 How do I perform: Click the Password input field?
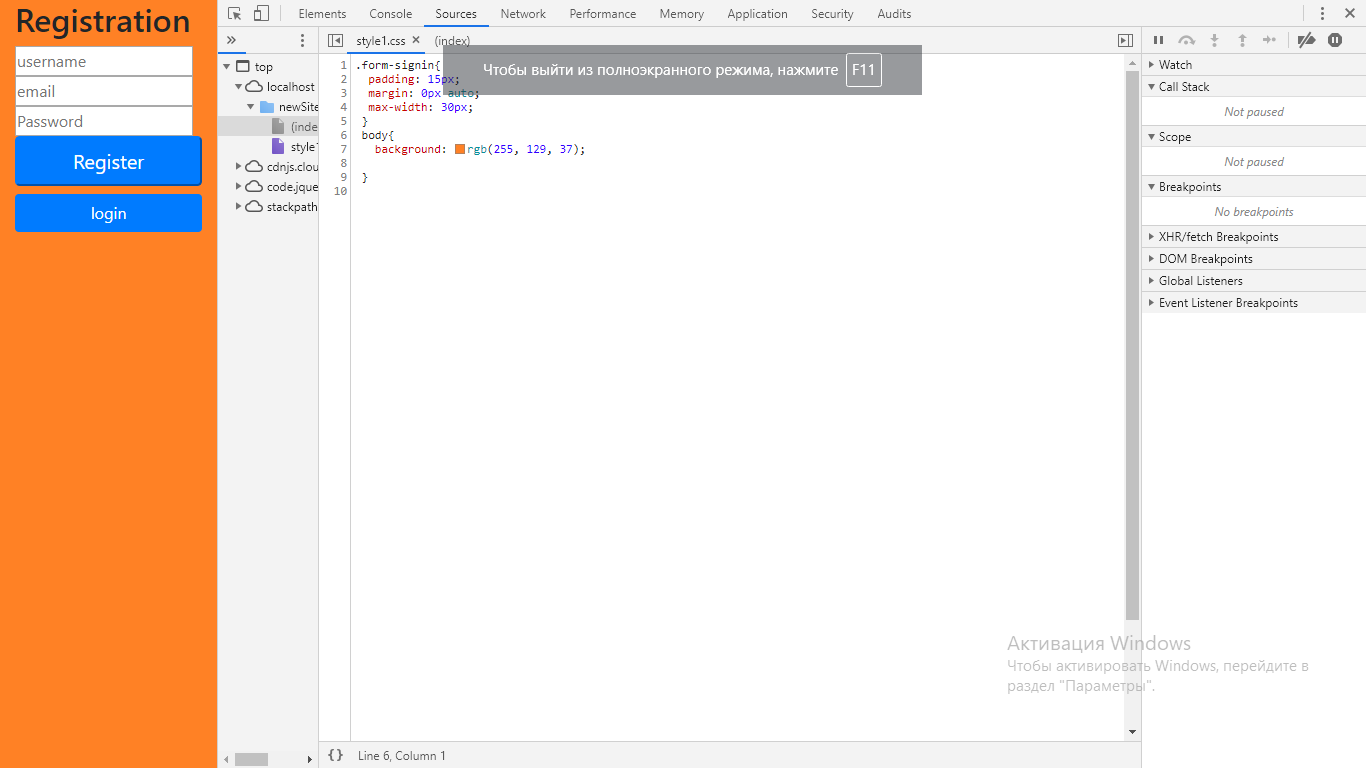coord(104,121)
